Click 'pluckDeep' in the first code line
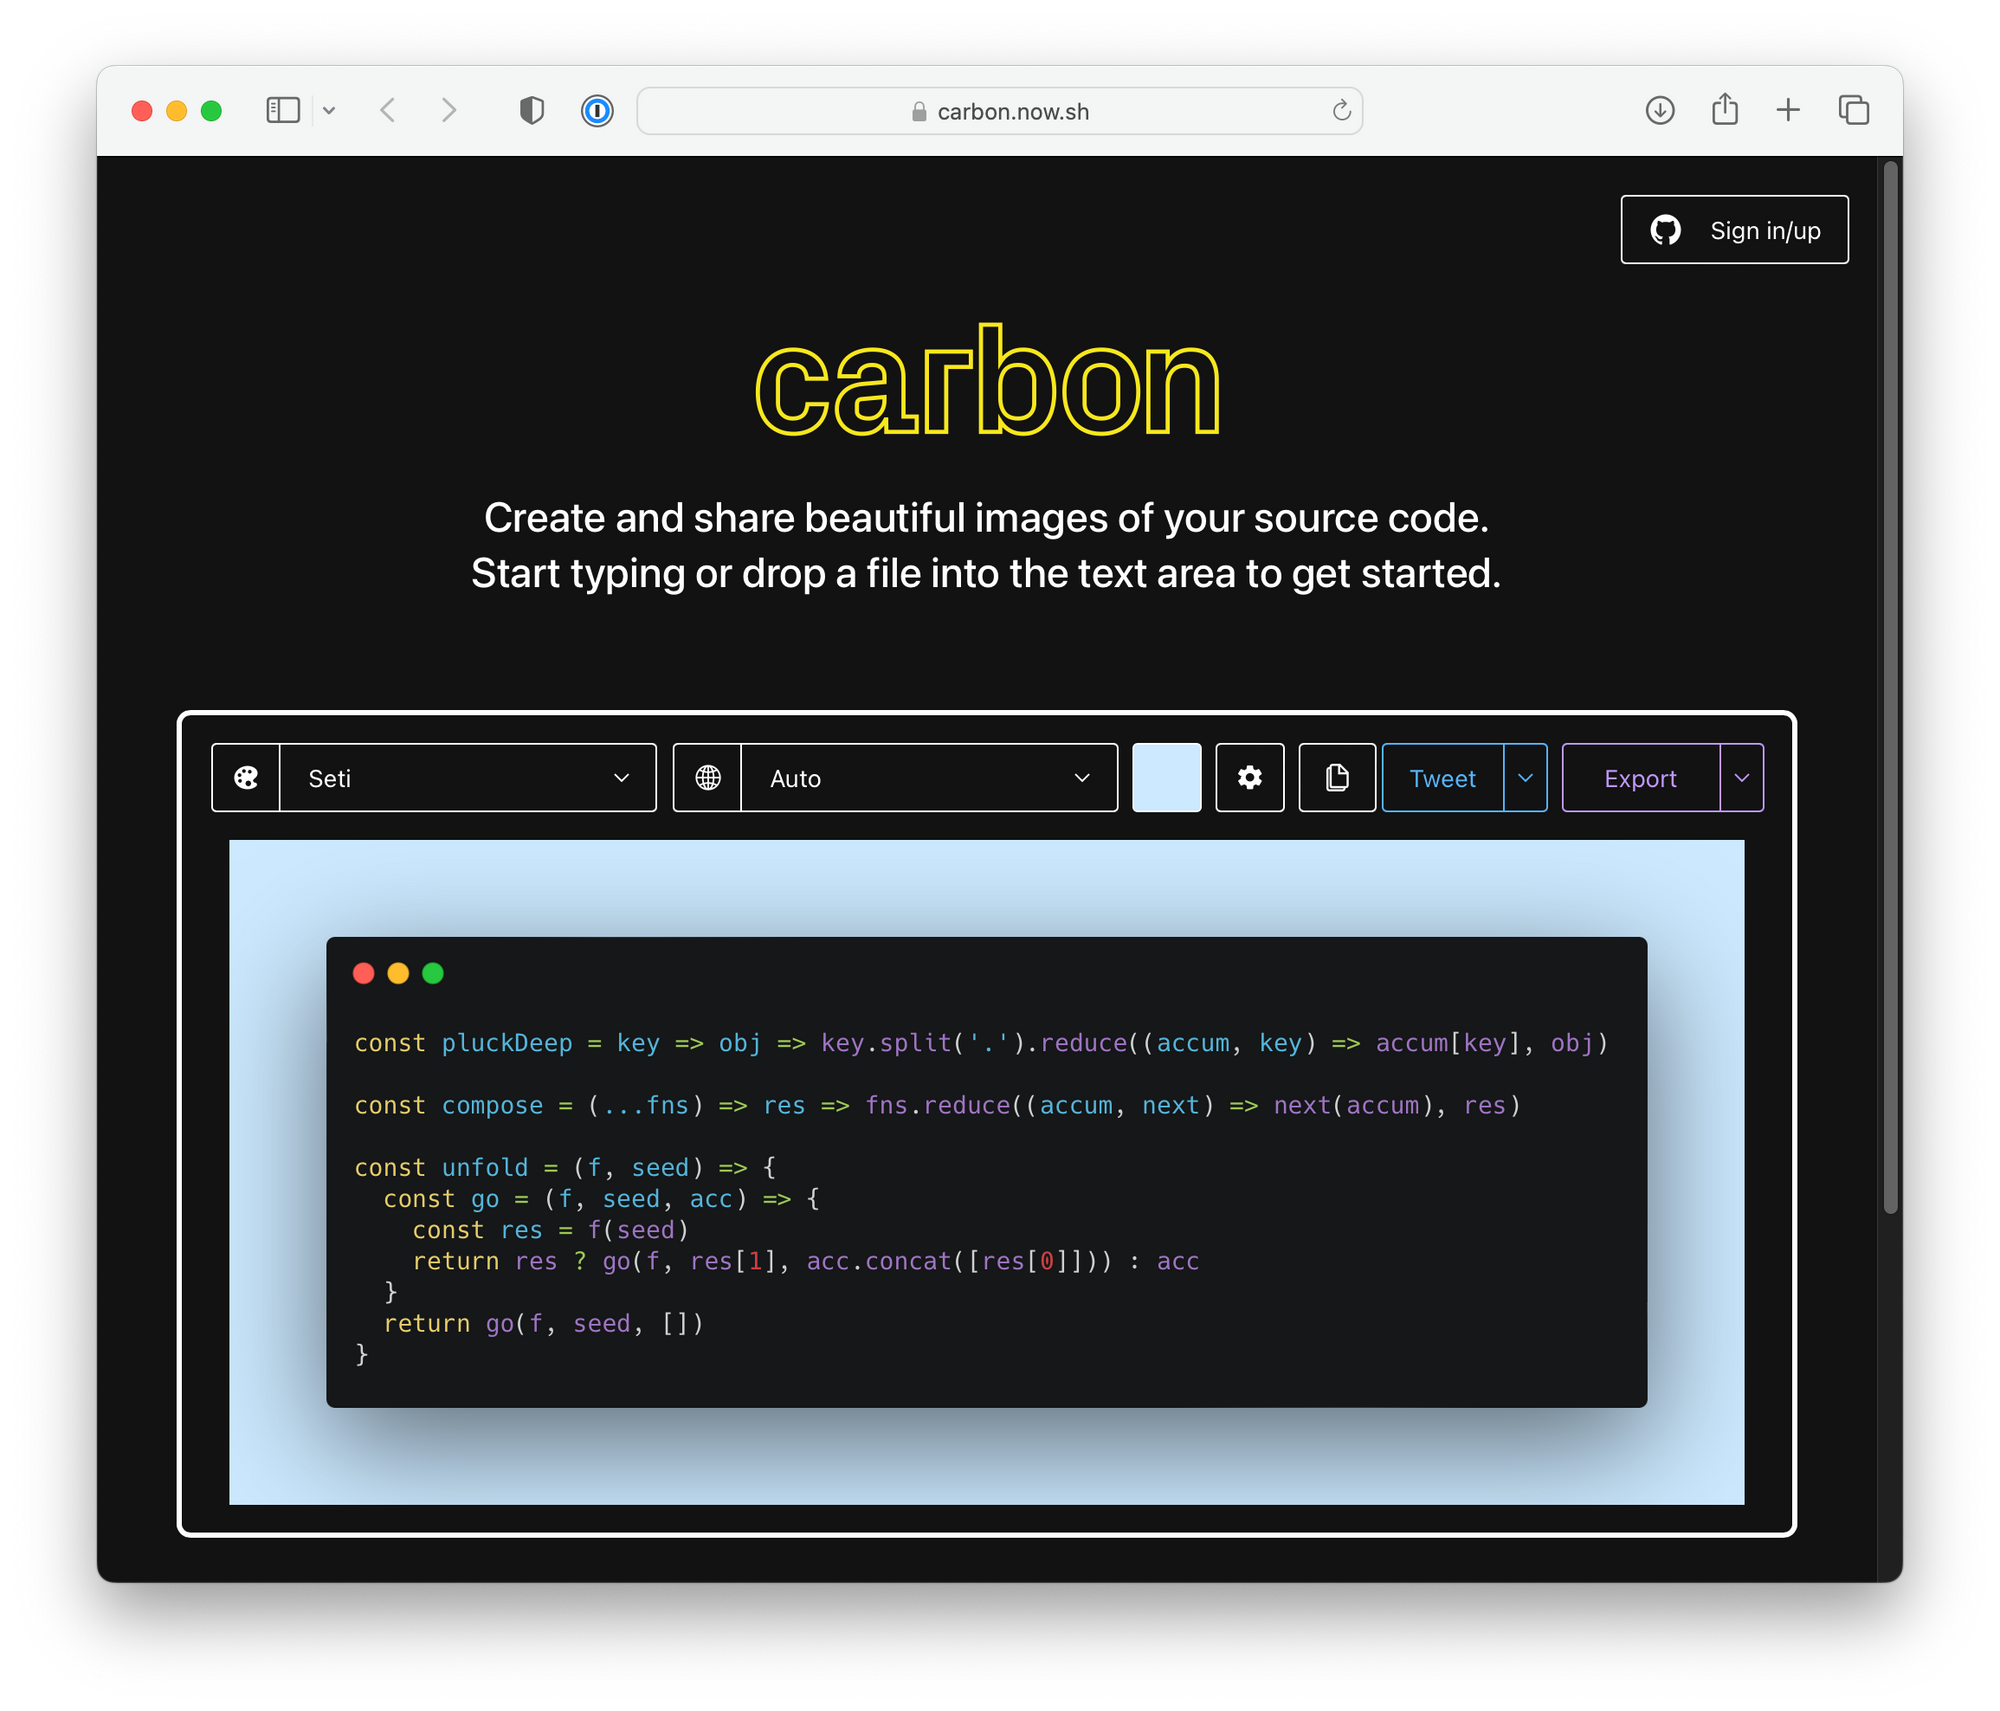This screenshot has width=2000, height=1711. [x=507, y=1043]
